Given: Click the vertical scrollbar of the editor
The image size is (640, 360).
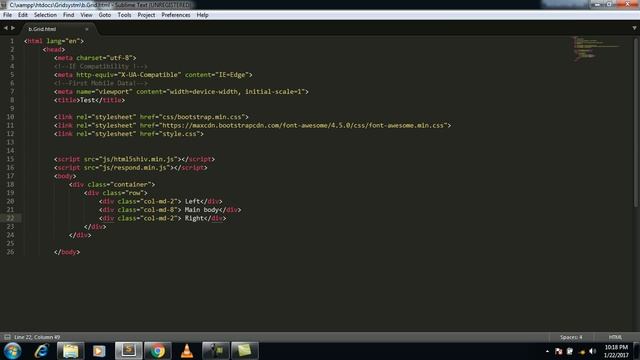Looking at the screenshot, I should coord(636,122).
